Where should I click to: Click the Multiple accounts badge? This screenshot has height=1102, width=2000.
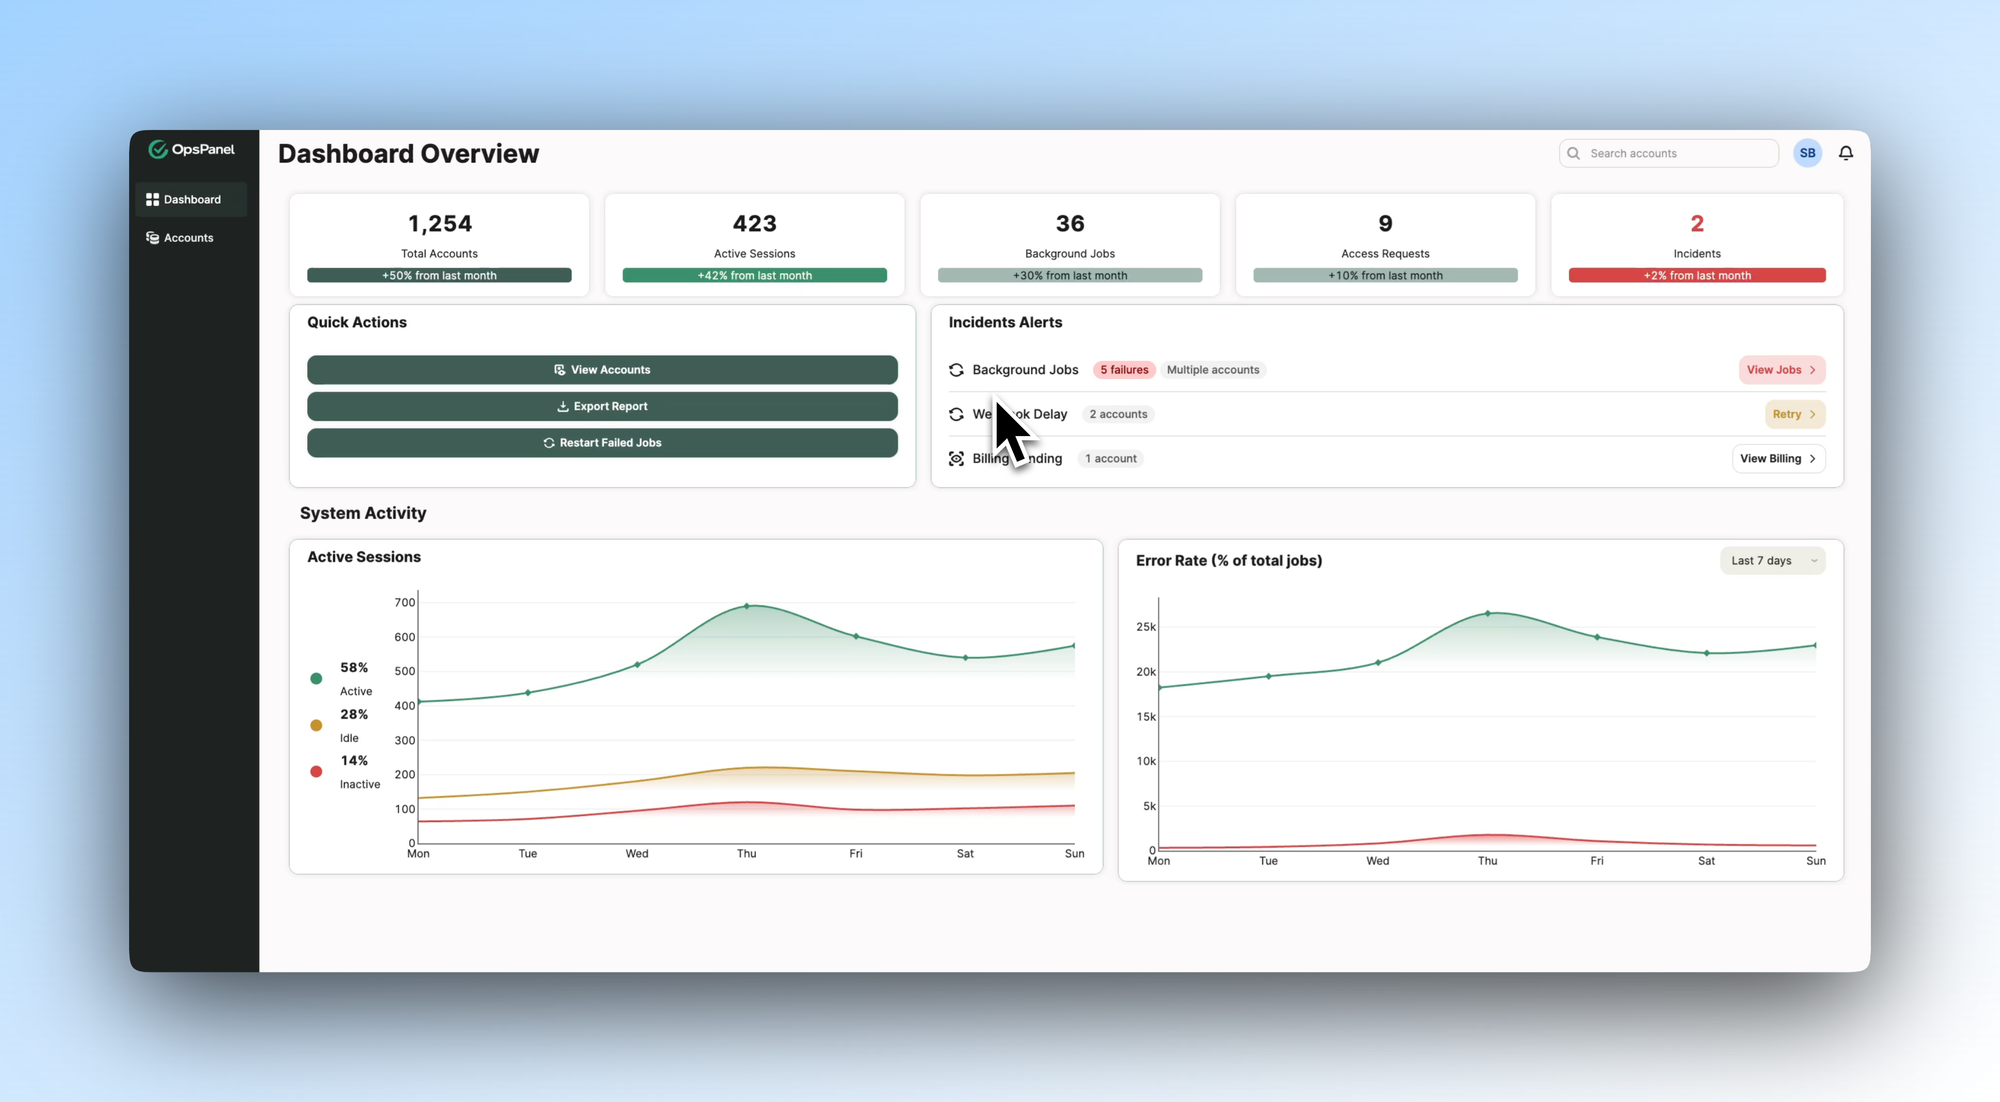point(1213,370)
